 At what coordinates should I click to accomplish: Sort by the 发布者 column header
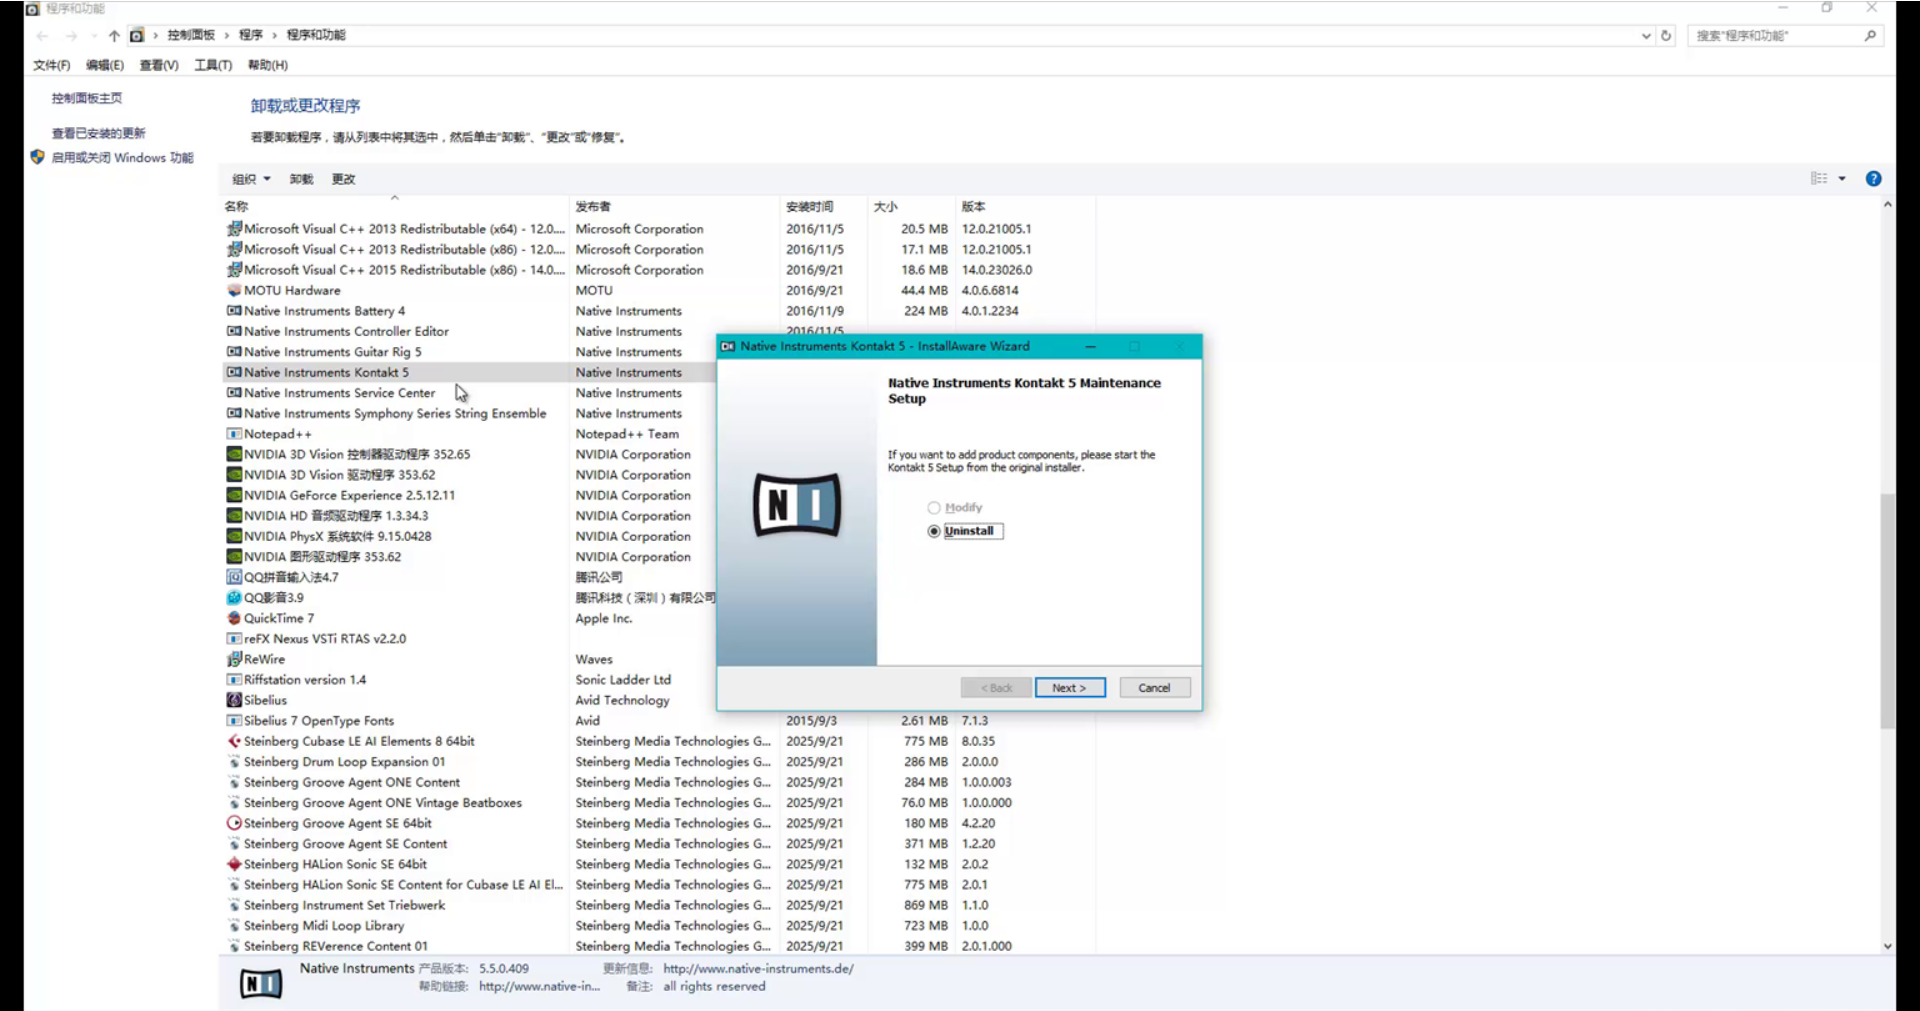(675, 206)
